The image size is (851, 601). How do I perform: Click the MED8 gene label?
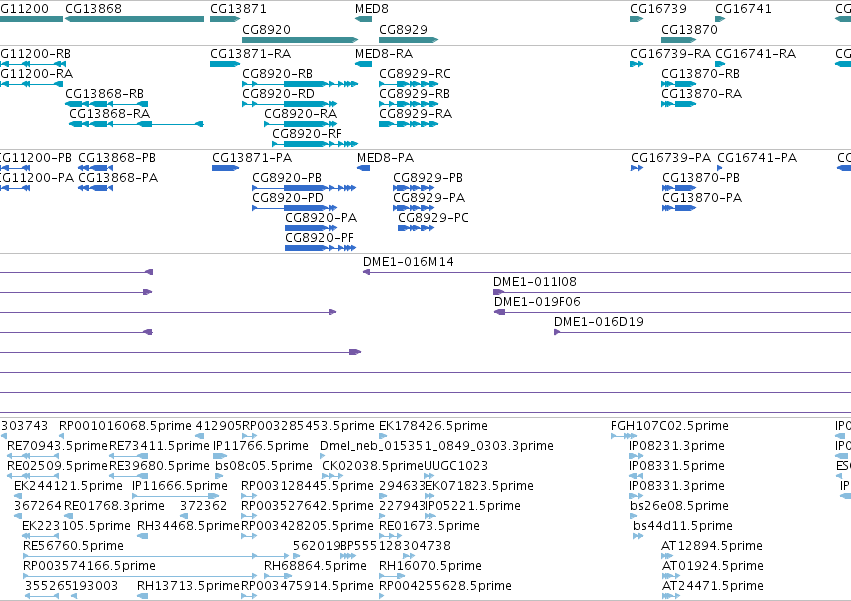(x=372, y=9)
